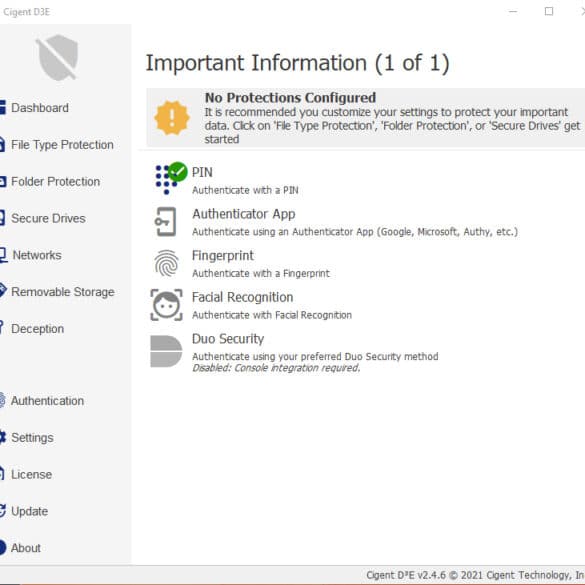Click 'Authenticate with a PIN' description

coord(245,190)
